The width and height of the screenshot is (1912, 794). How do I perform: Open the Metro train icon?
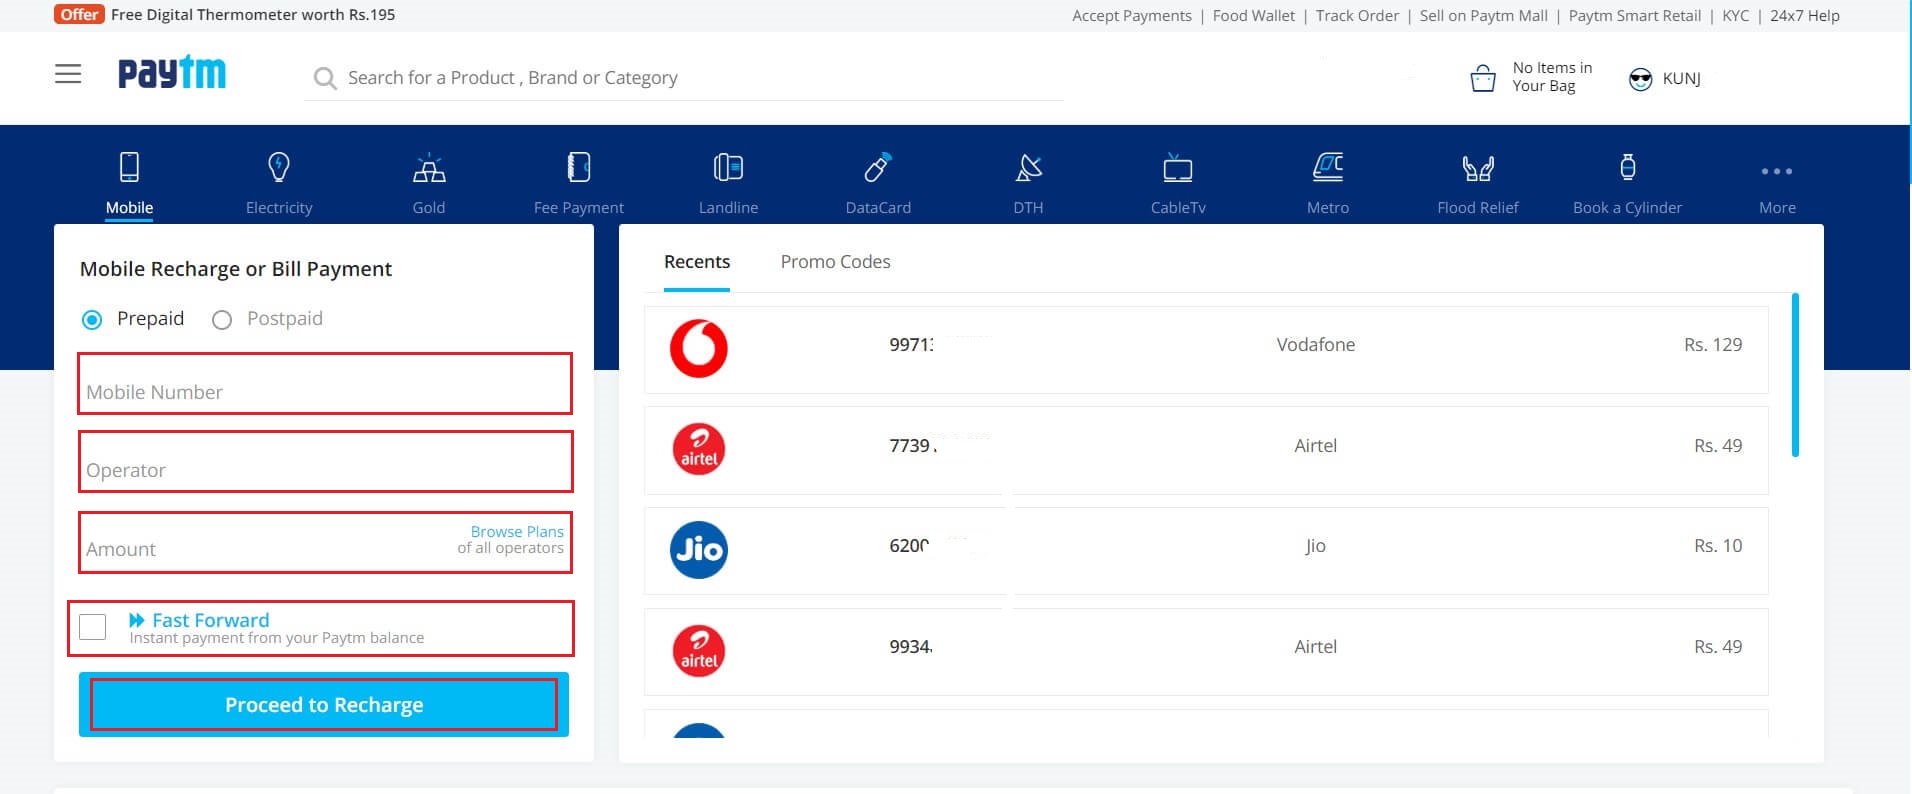point(1328,167)
